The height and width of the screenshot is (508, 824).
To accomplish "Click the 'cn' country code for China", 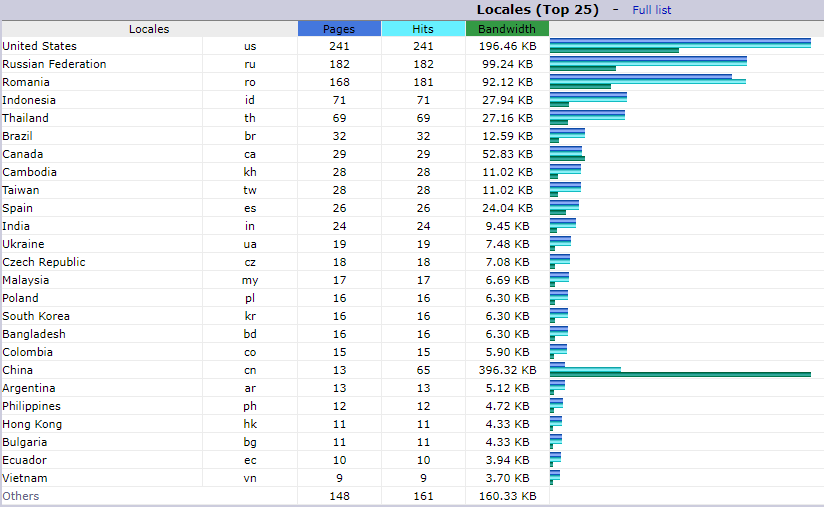I will pyautogui.click(x=250, y=370).
